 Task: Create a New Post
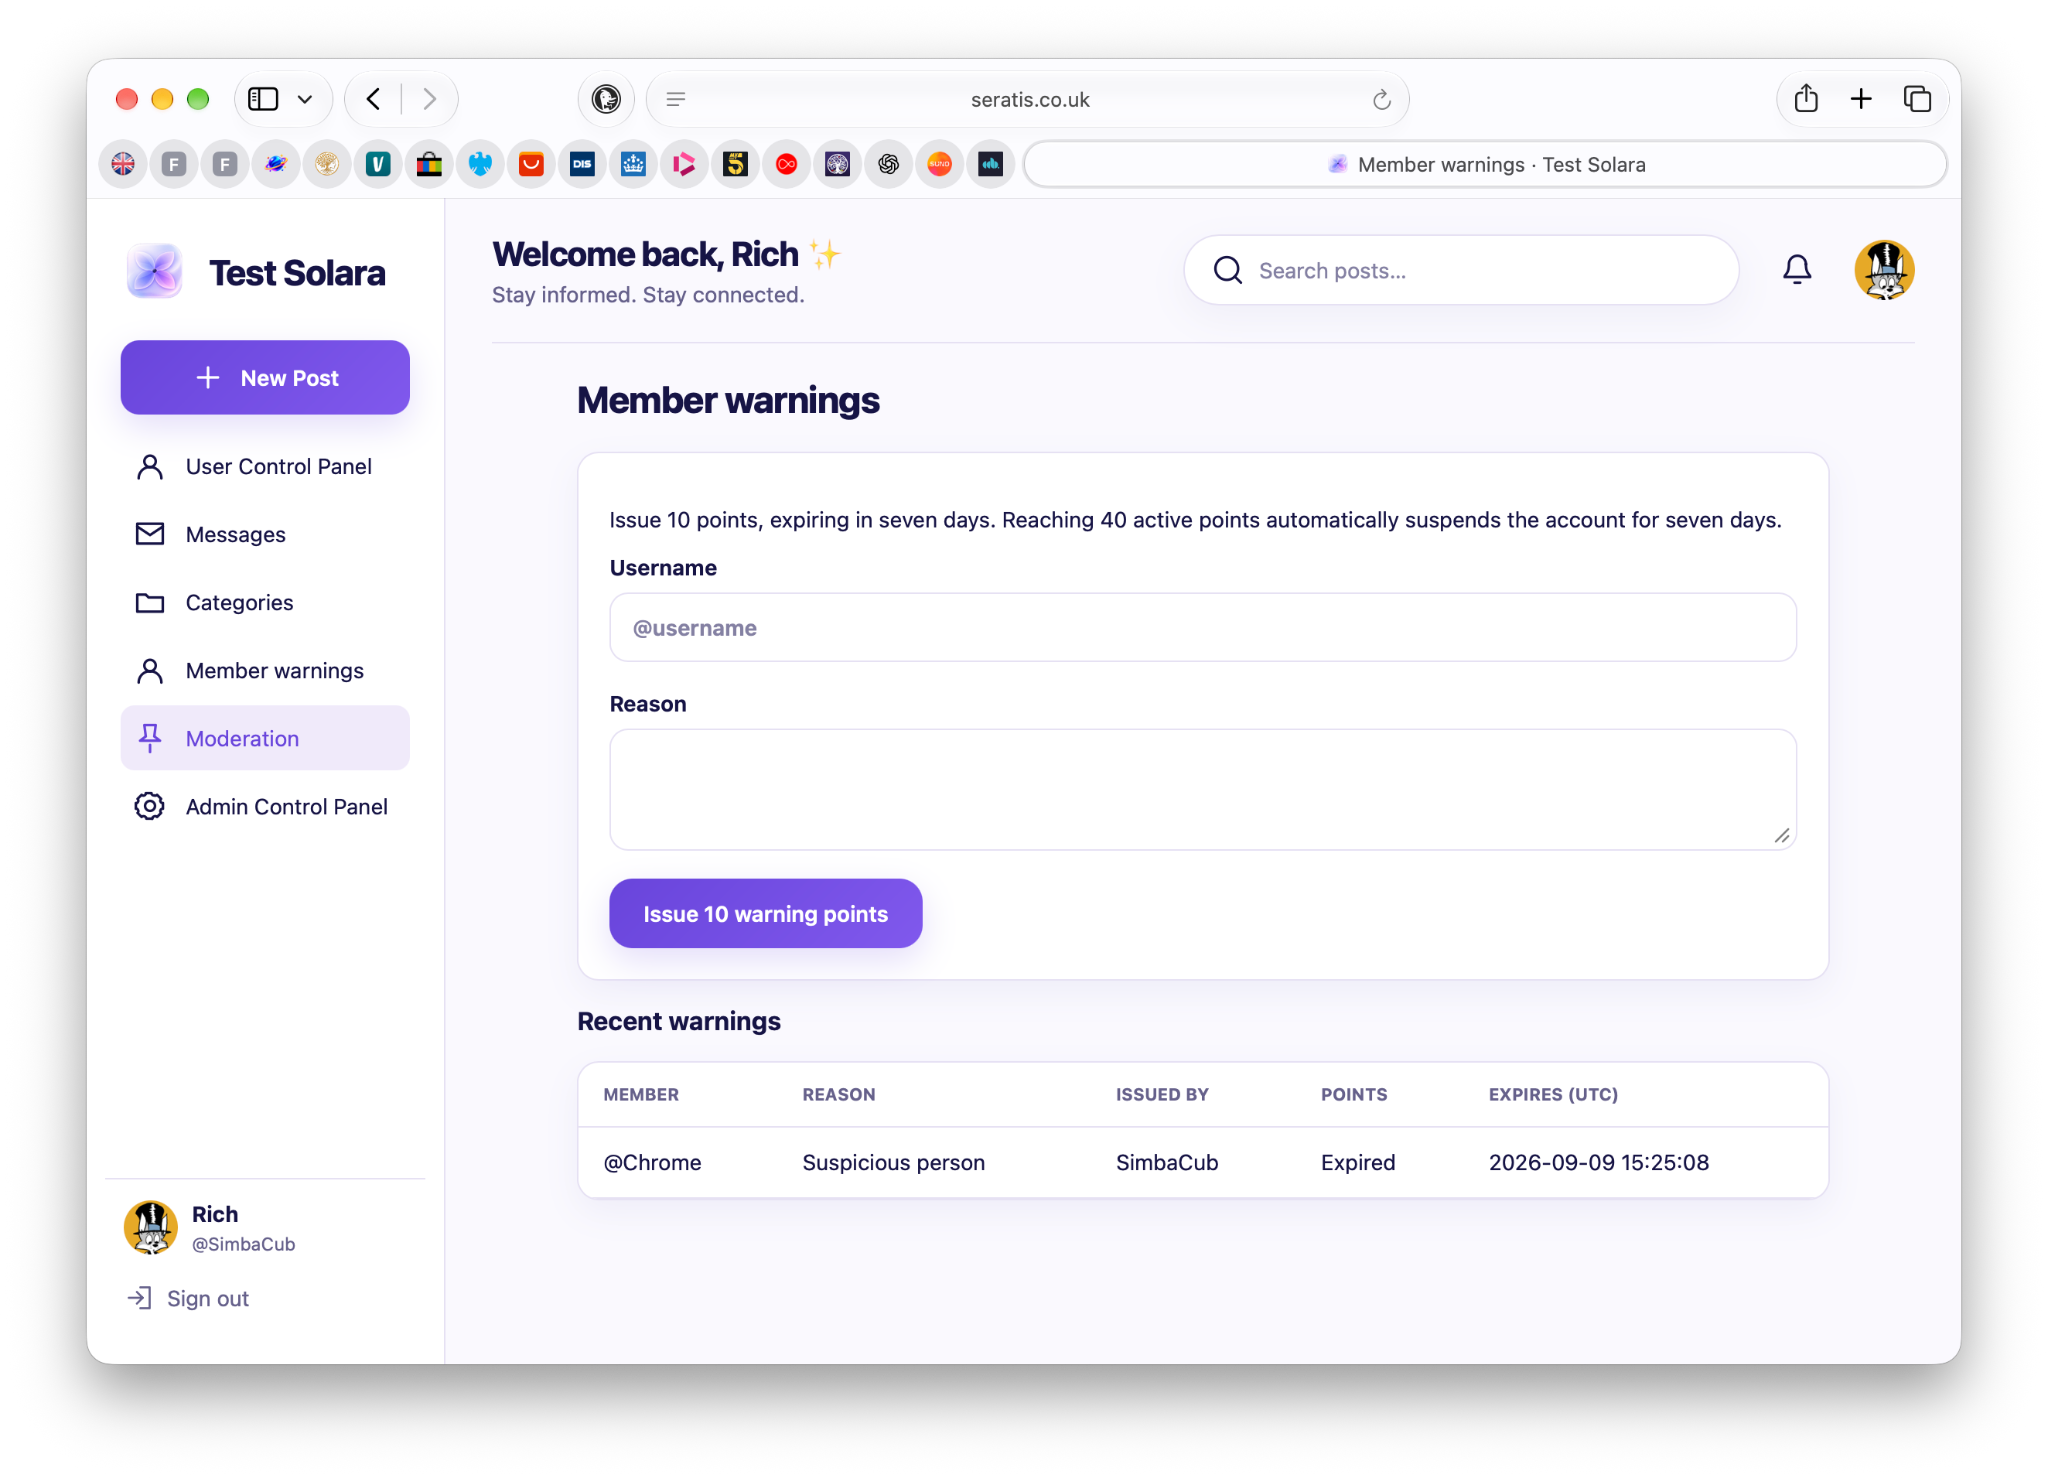point(265,378)
